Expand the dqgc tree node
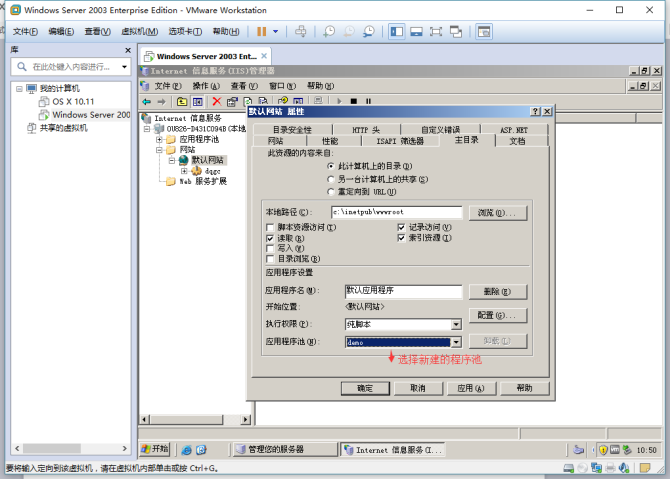671x480 pixels. point(183,171)
